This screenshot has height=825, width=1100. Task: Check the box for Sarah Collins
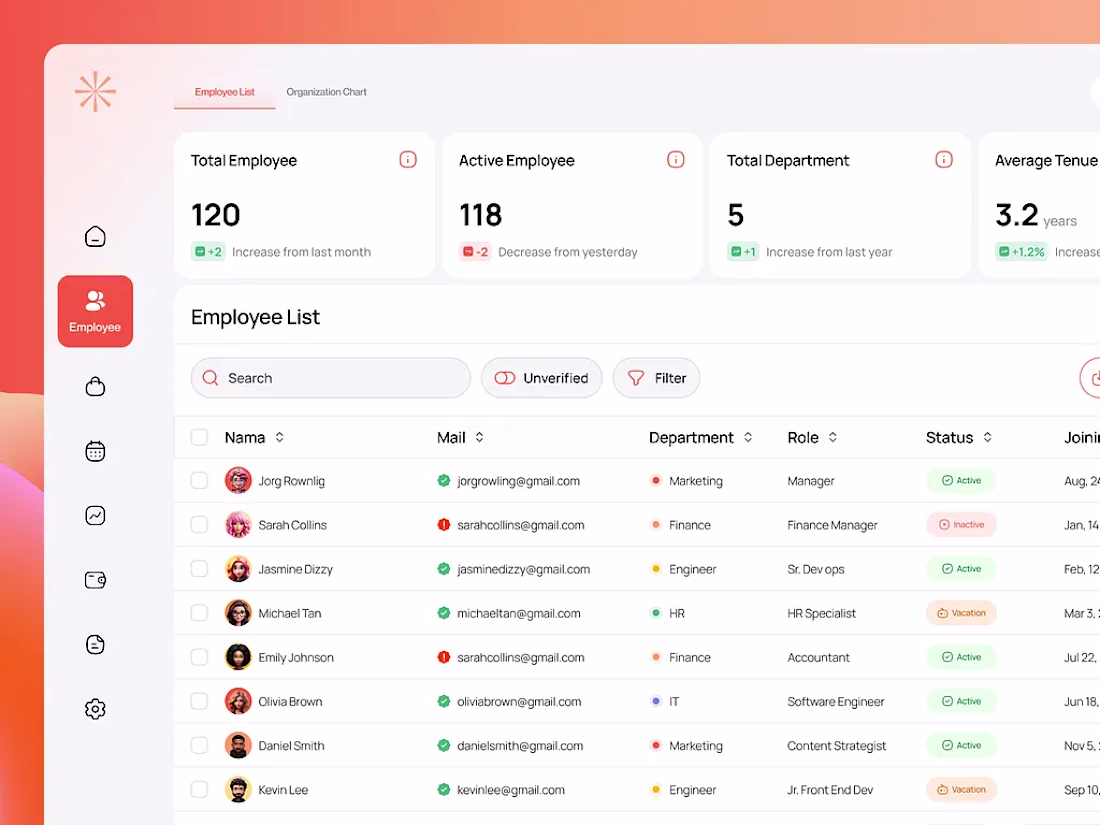tap(199, 525)
